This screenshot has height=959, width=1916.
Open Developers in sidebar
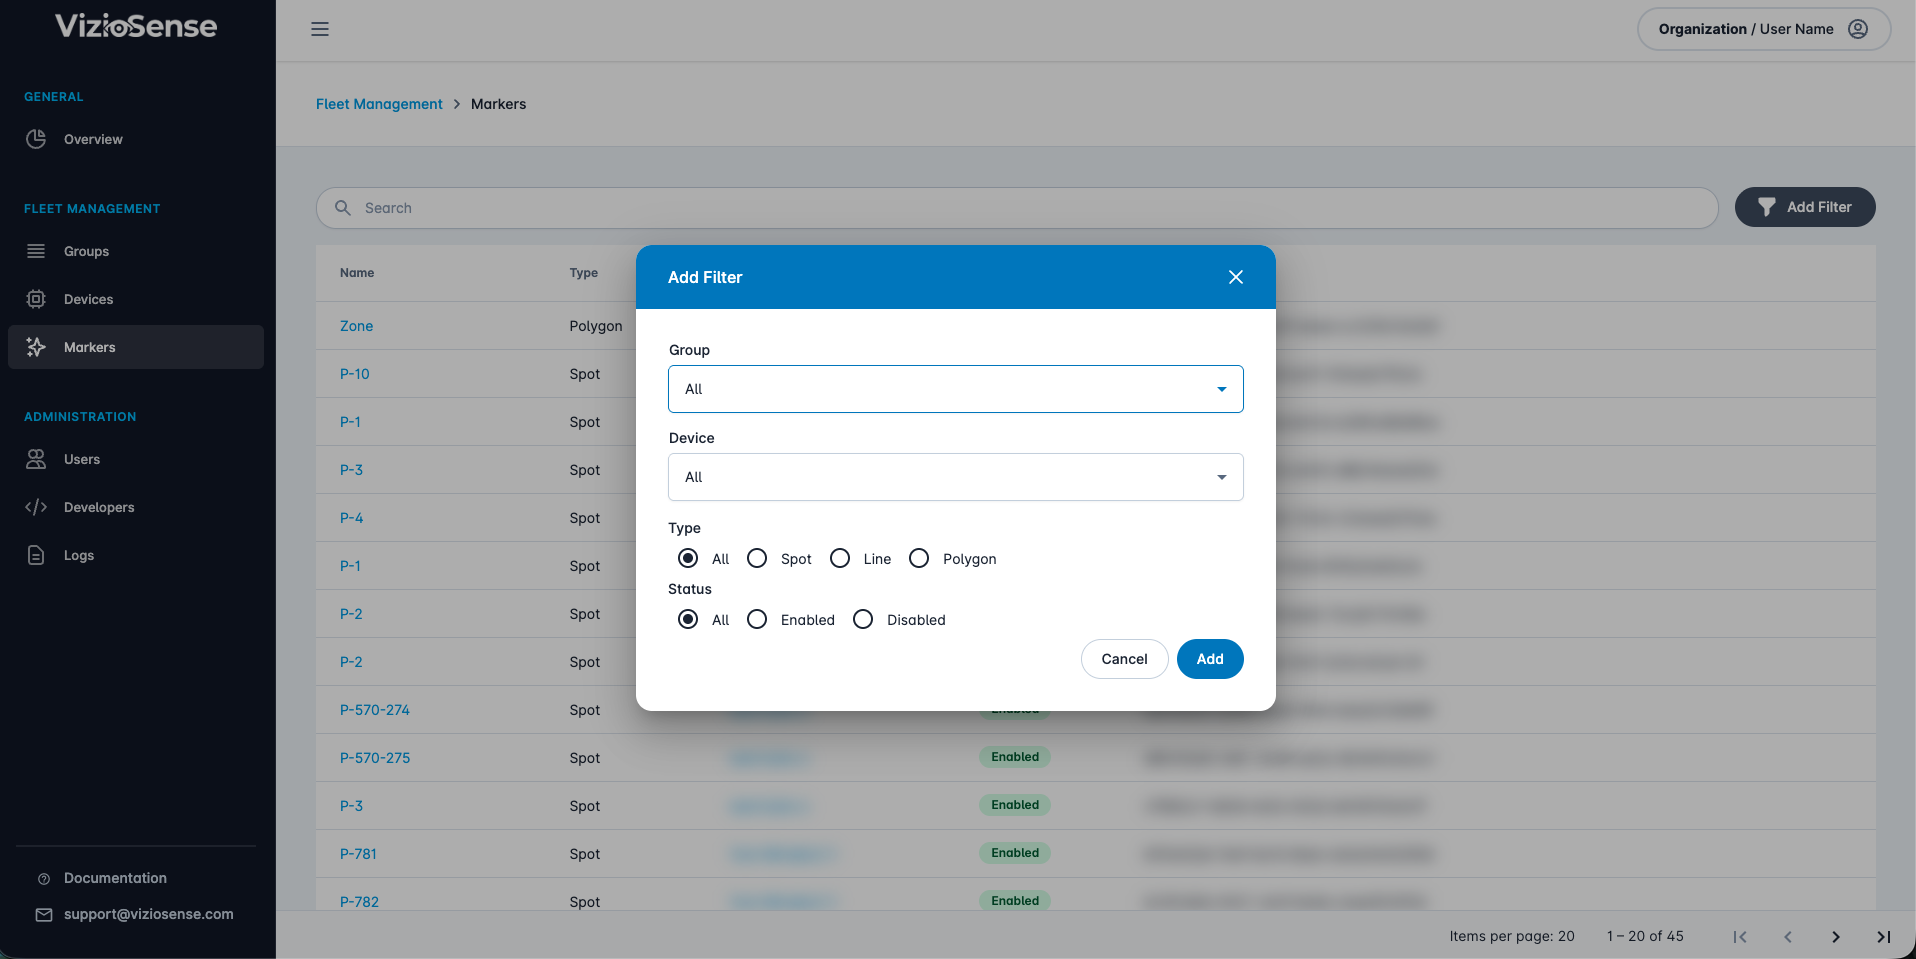pyautogui.click(x=136, y=507)
